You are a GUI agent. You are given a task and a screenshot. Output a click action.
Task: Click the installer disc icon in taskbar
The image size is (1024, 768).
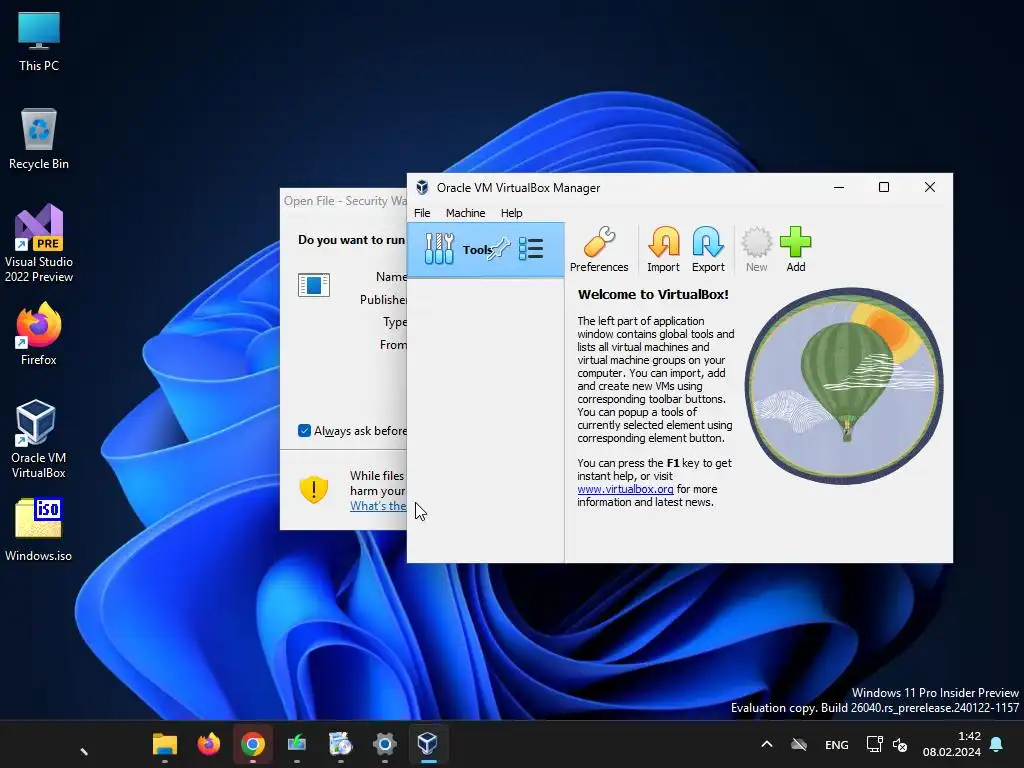click(x=340, y=744)
